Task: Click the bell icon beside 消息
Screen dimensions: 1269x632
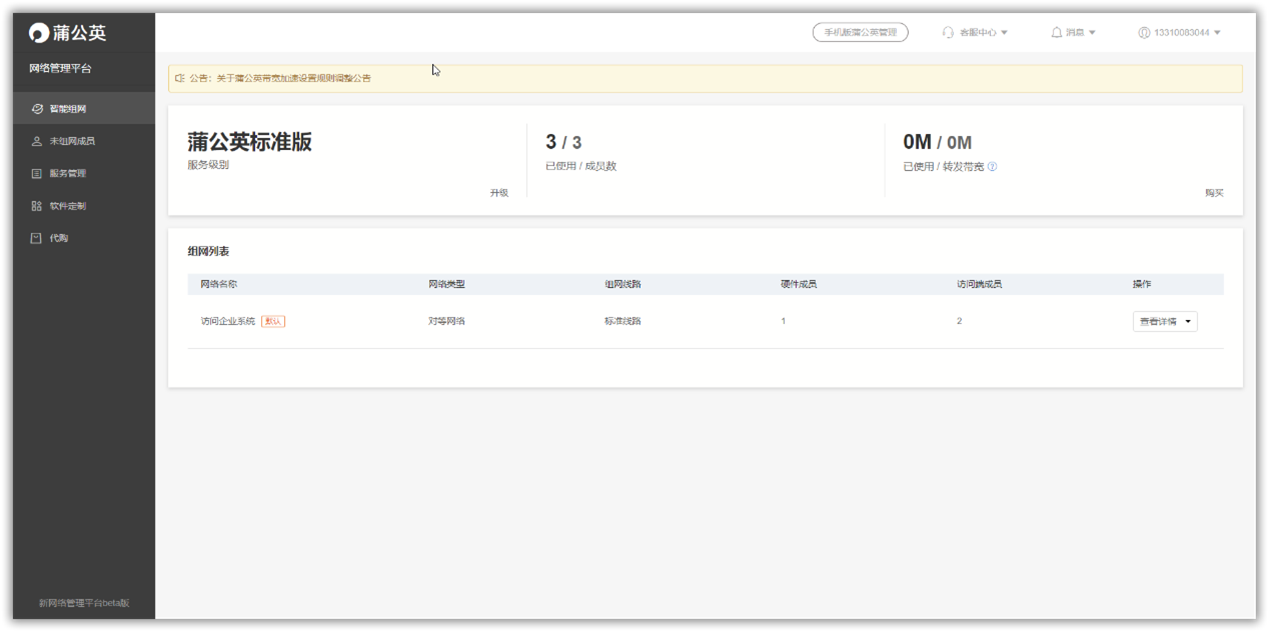Action: tap(1056, 32)
